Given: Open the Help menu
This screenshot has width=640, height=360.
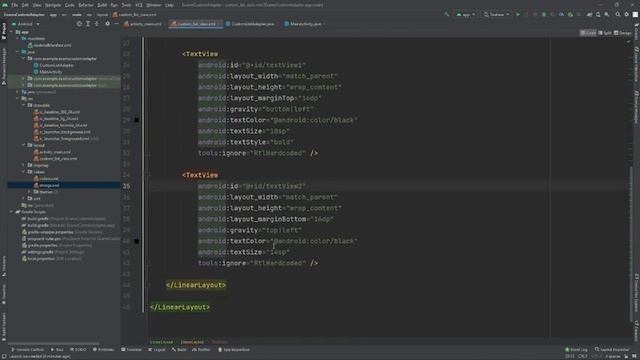Looking at the screenshot, I should pos(169,5).
